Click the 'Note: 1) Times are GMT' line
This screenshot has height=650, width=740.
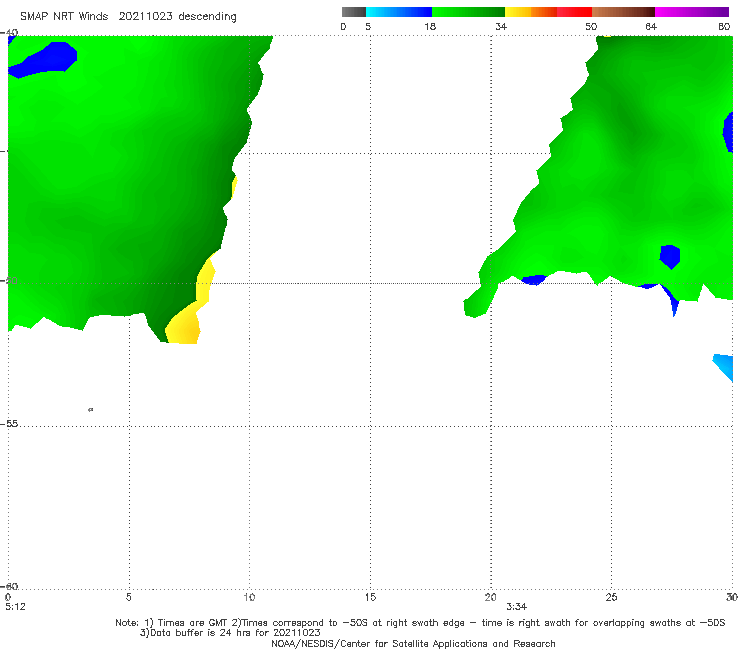(420, 623)
